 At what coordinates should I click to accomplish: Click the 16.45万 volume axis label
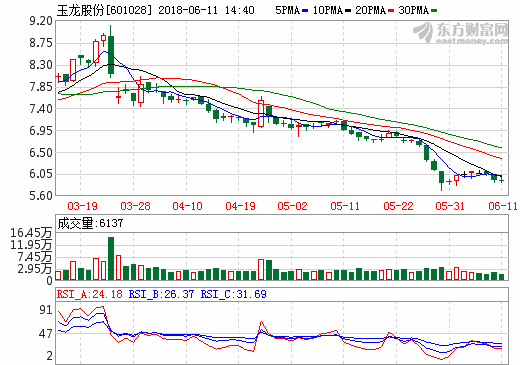pos(31,233)
